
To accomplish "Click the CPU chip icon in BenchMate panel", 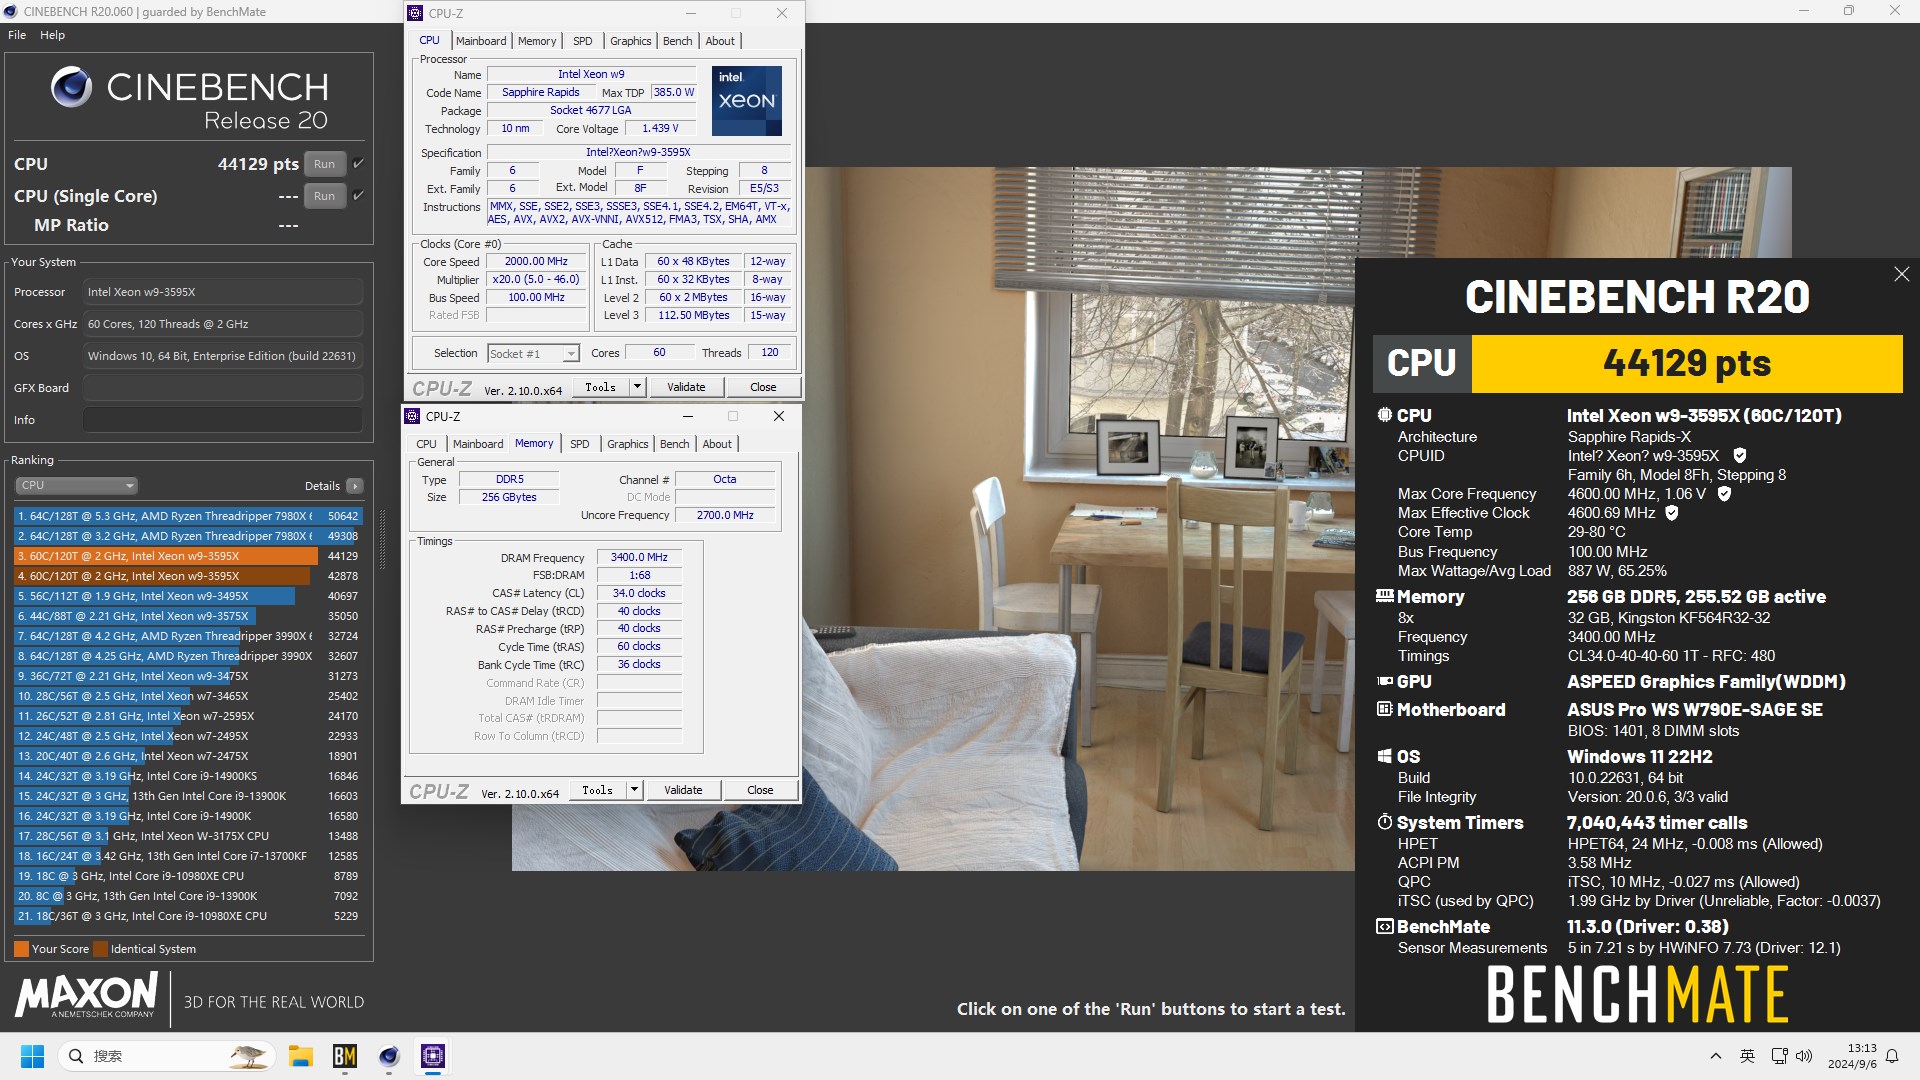I will 1385,415.
